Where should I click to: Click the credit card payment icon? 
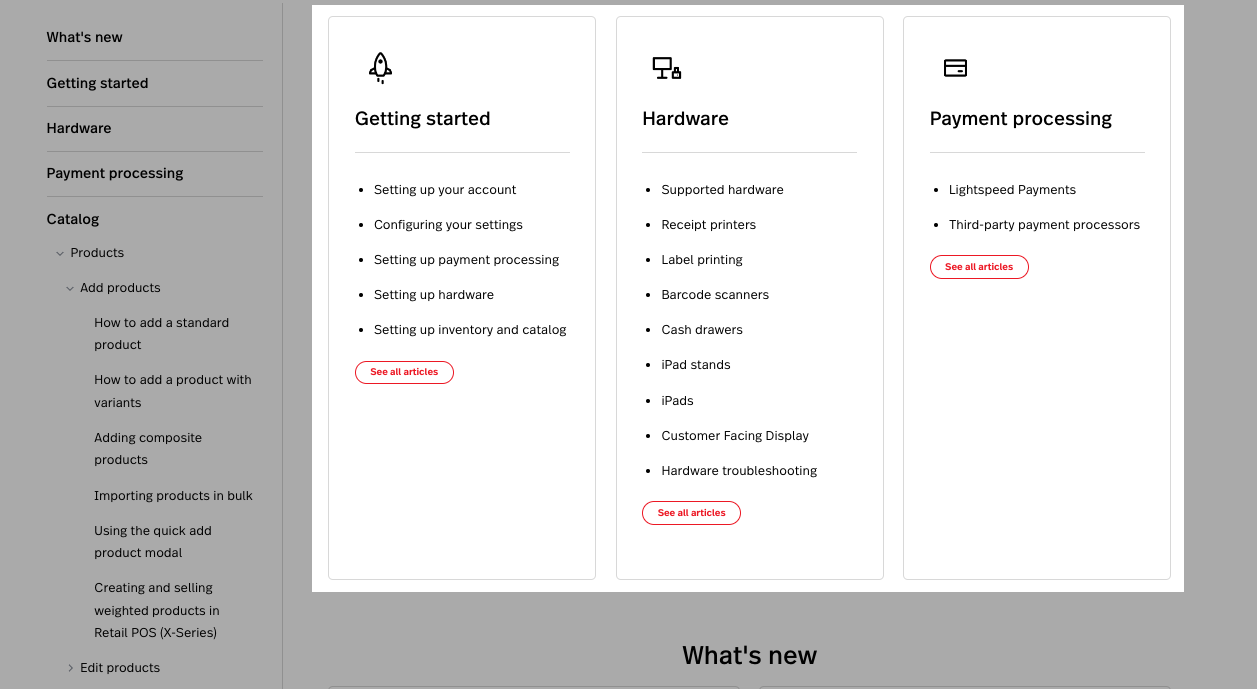[x=955, y=68]
